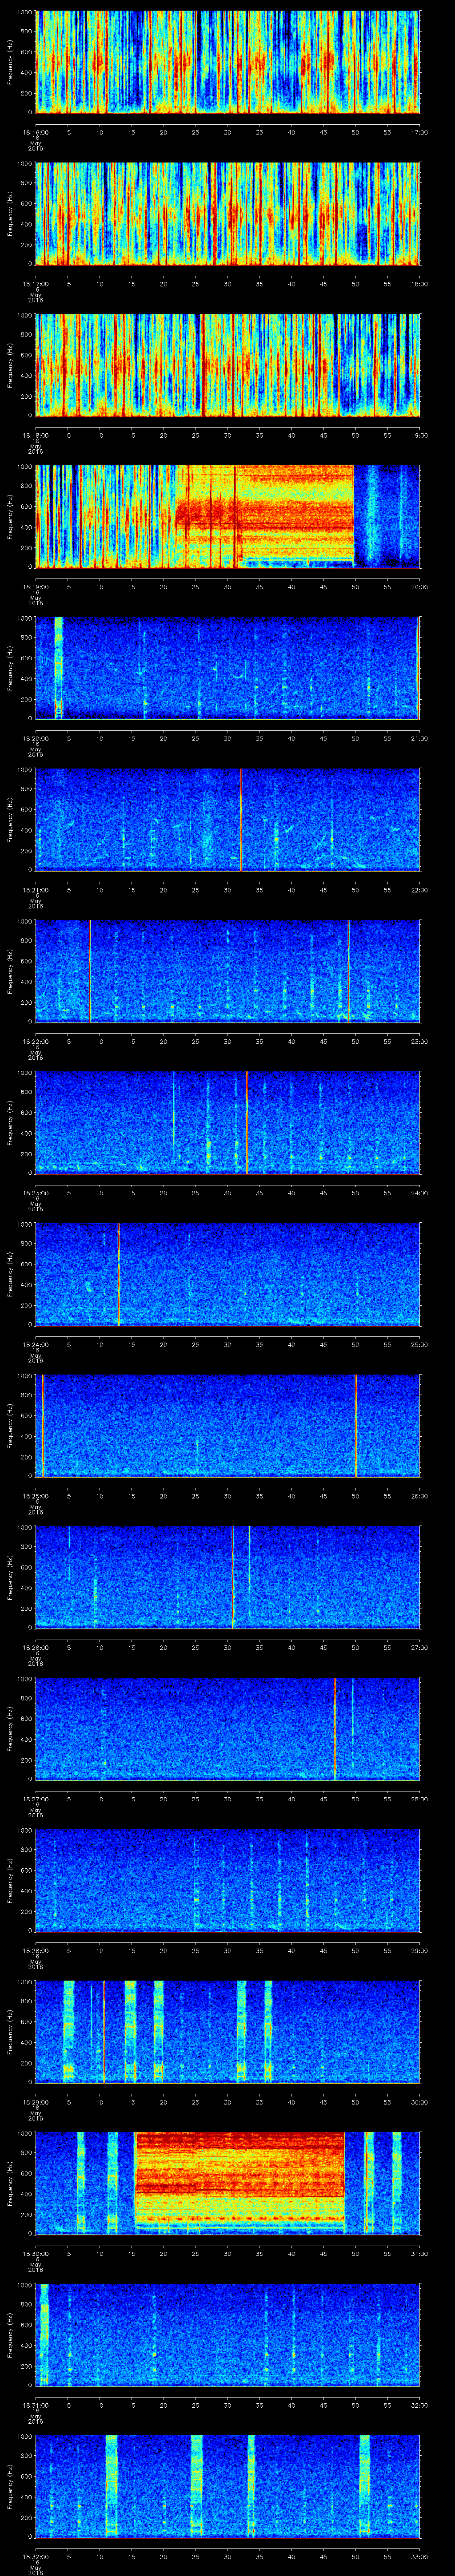This screenshot has height=2576, width=455.
Task: Click the 18:29:00 spectrogram panel
Action: [x=228, y=2032]
